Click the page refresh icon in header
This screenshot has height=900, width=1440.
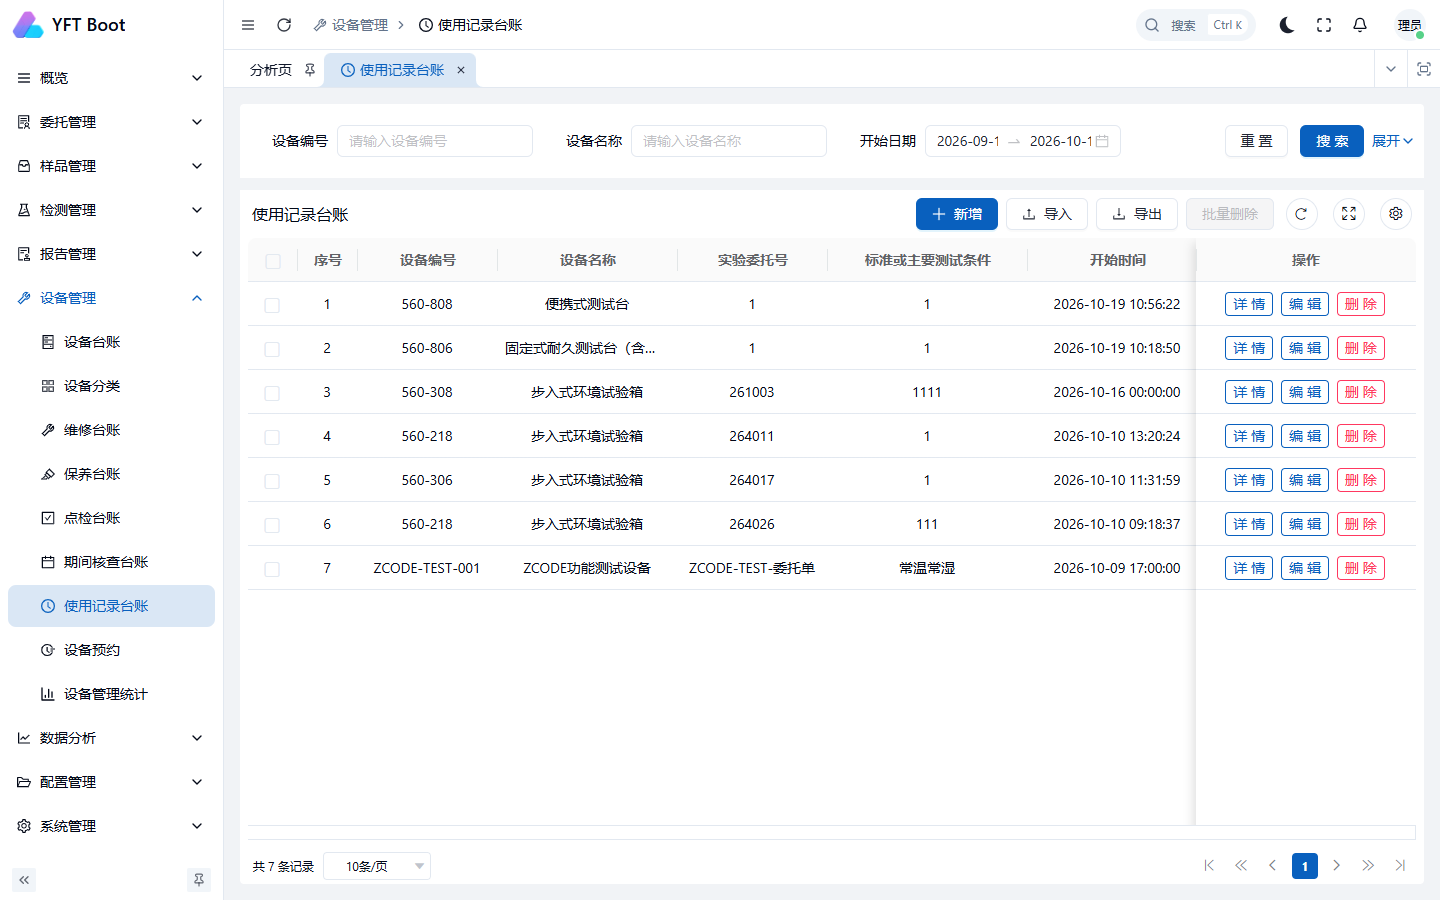coord(284,25)
